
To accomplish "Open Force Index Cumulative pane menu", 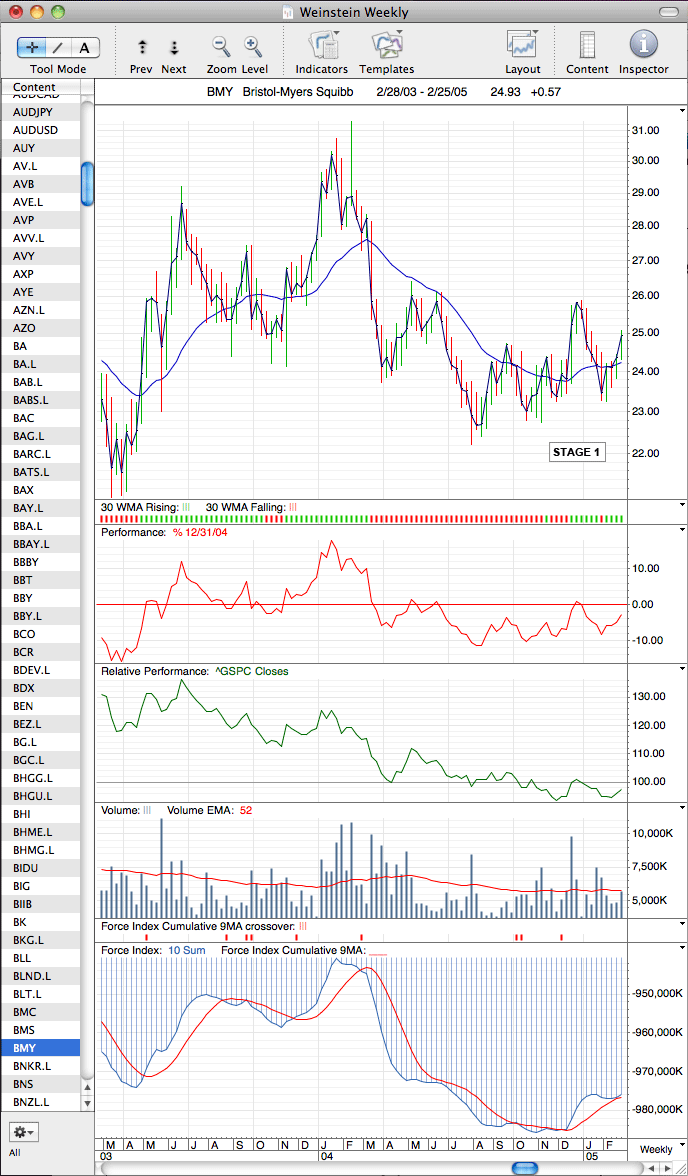I will [x=682, y=948].
